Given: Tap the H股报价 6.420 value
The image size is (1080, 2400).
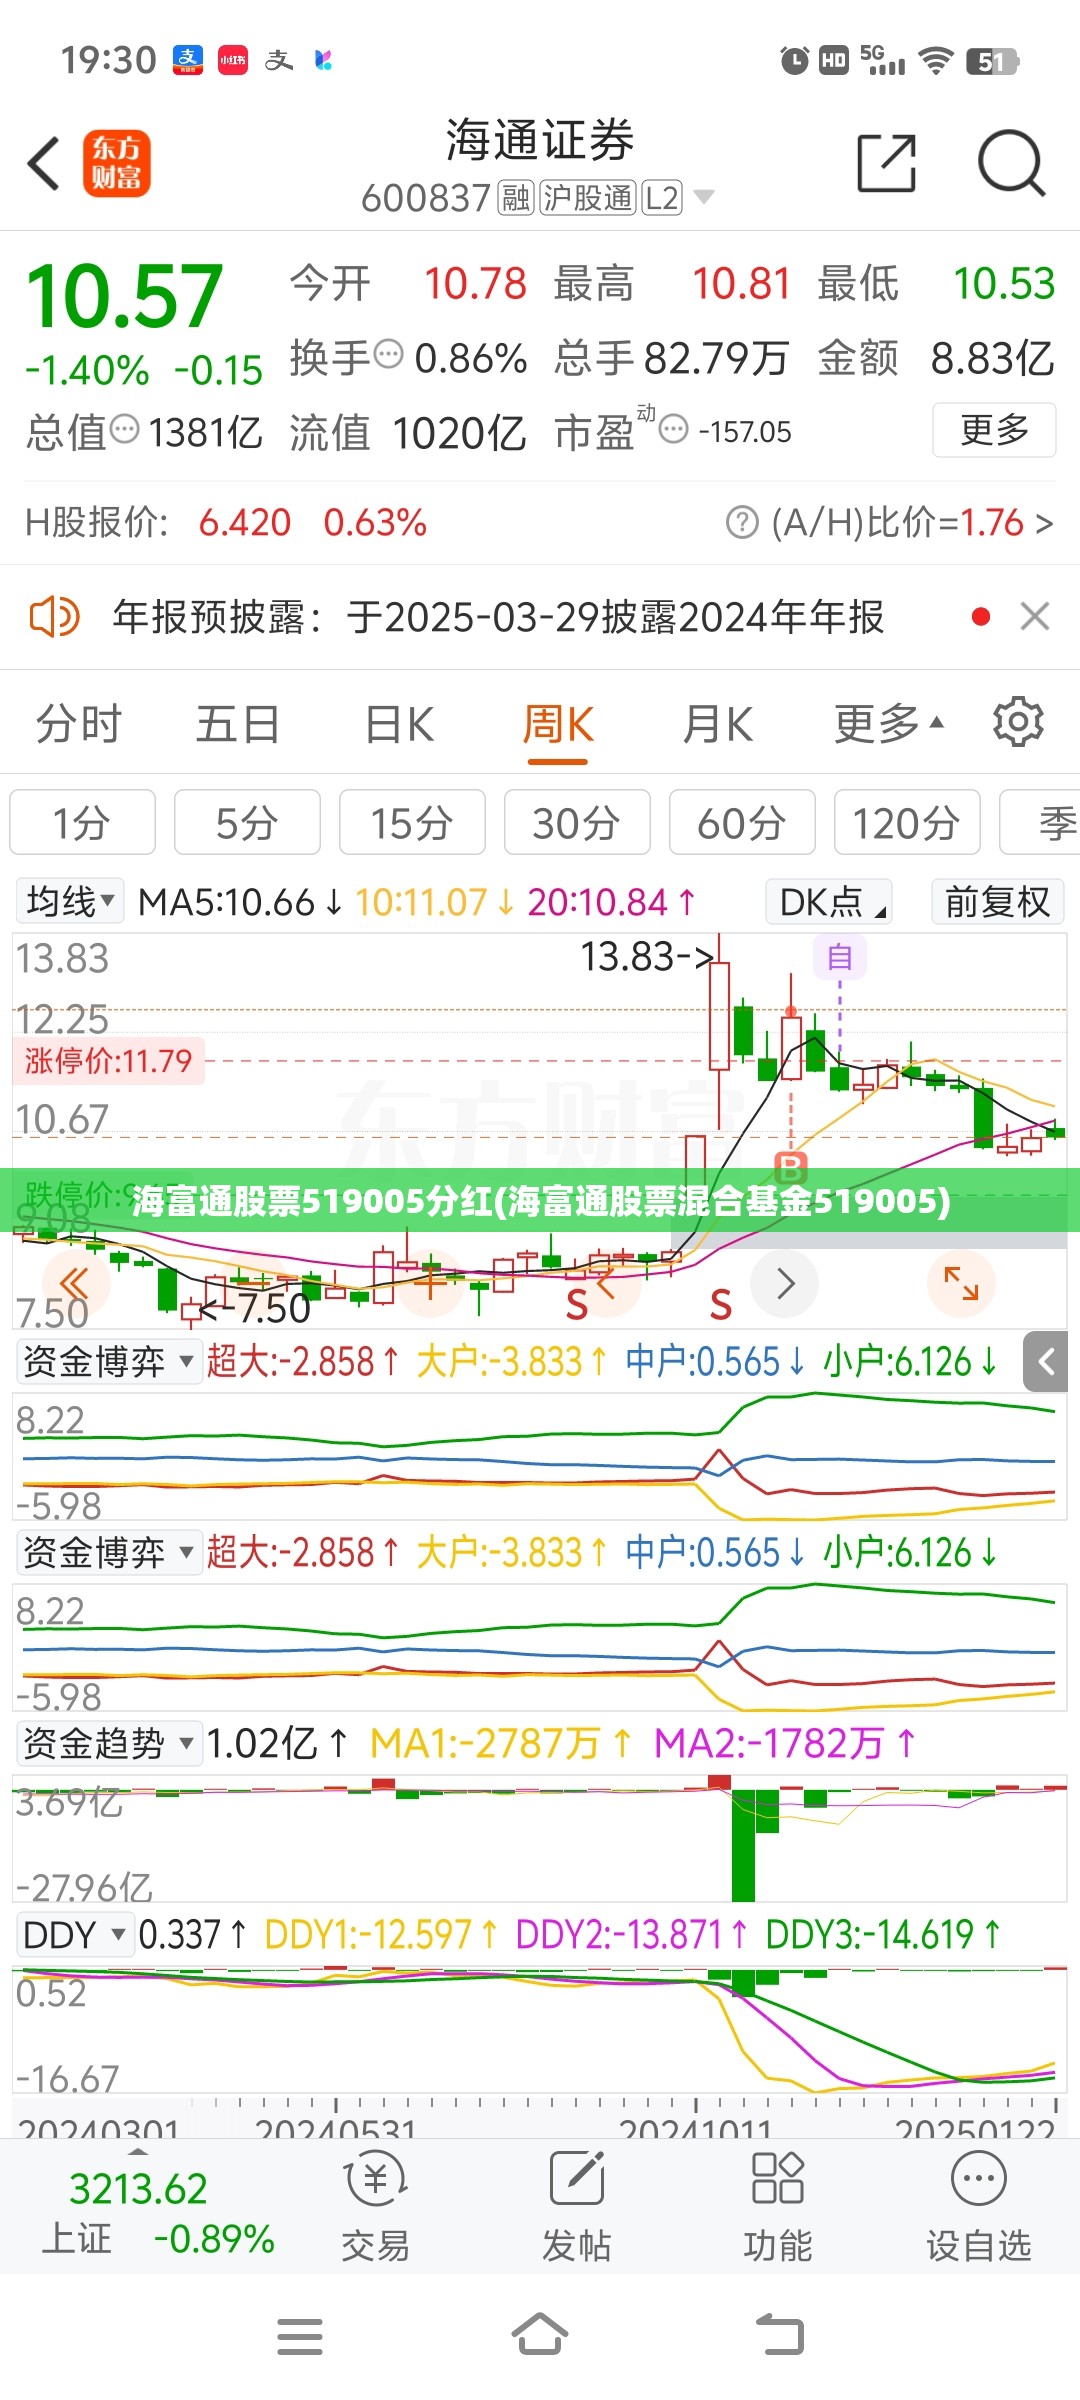Looking at the screenshot, I should click(x=245, y=522).
